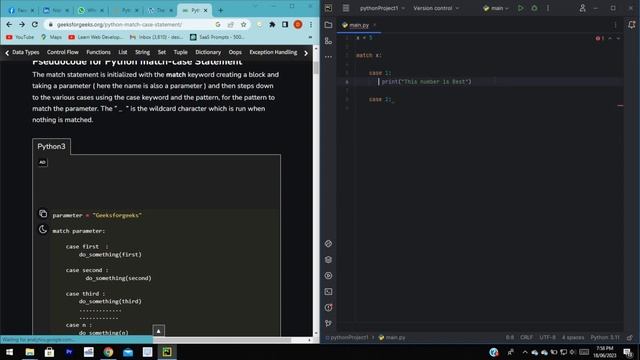Open Chrome extensions puzzle icon
640x360 pixels.
(272, 24)
